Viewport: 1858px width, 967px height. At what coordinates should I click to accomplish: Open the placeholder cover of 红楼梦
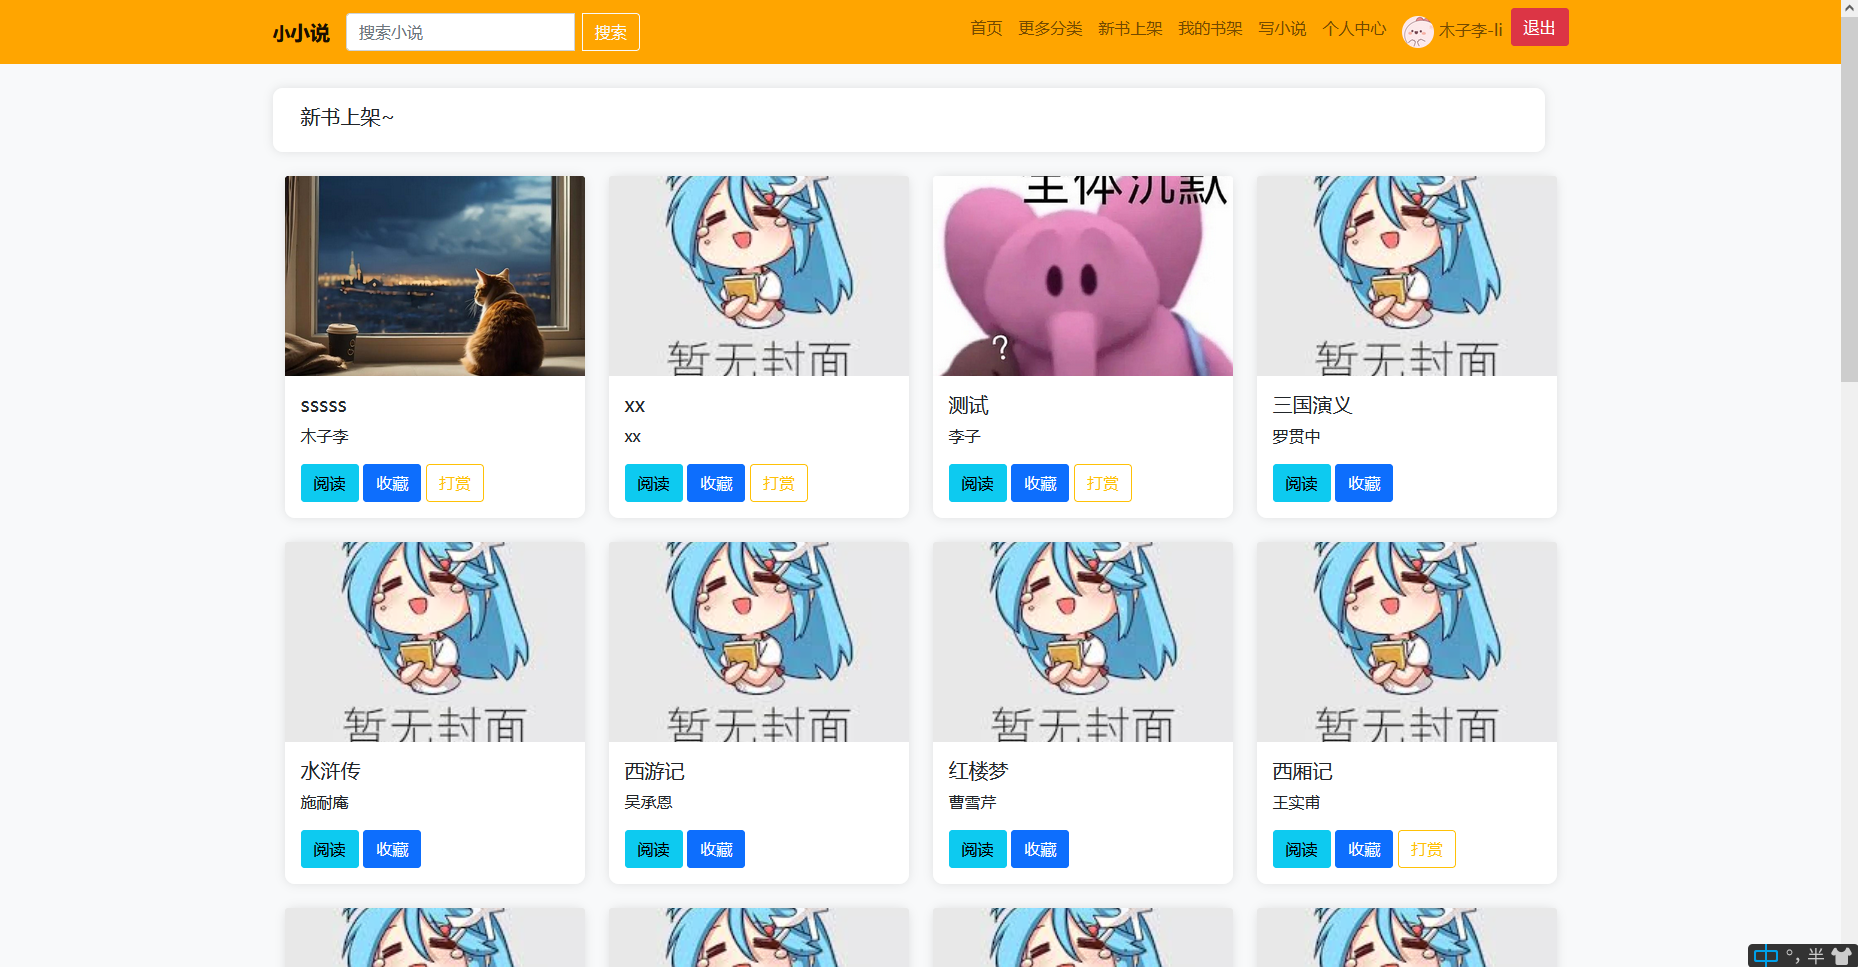pyautogui.click(x=1083, y=642)
